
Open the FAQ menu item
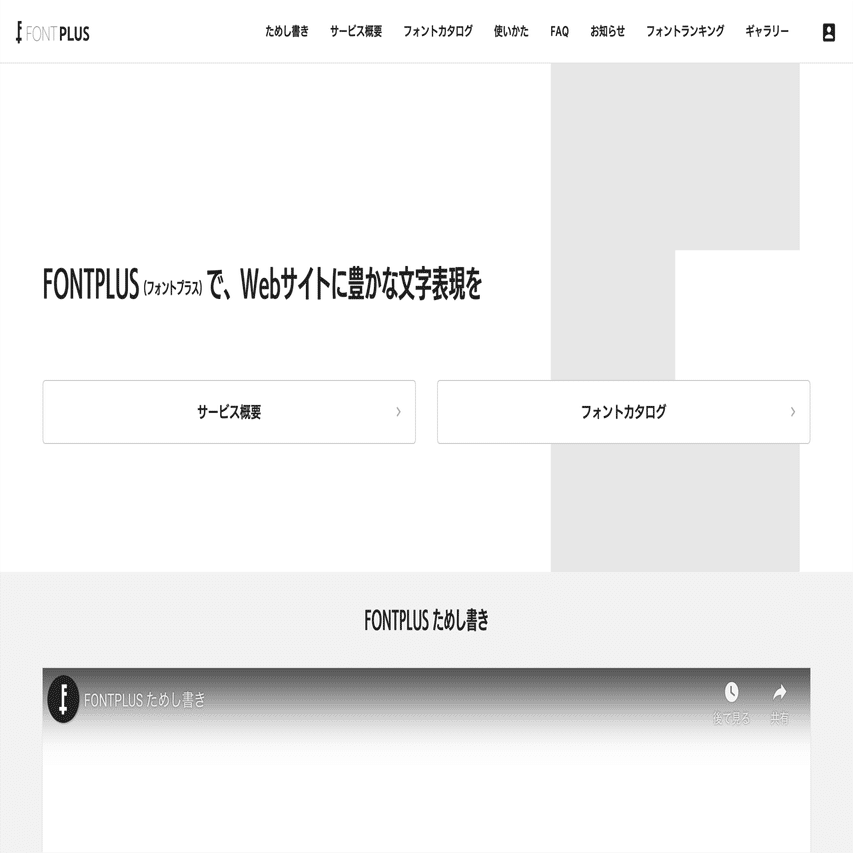(x=559, y=32)
